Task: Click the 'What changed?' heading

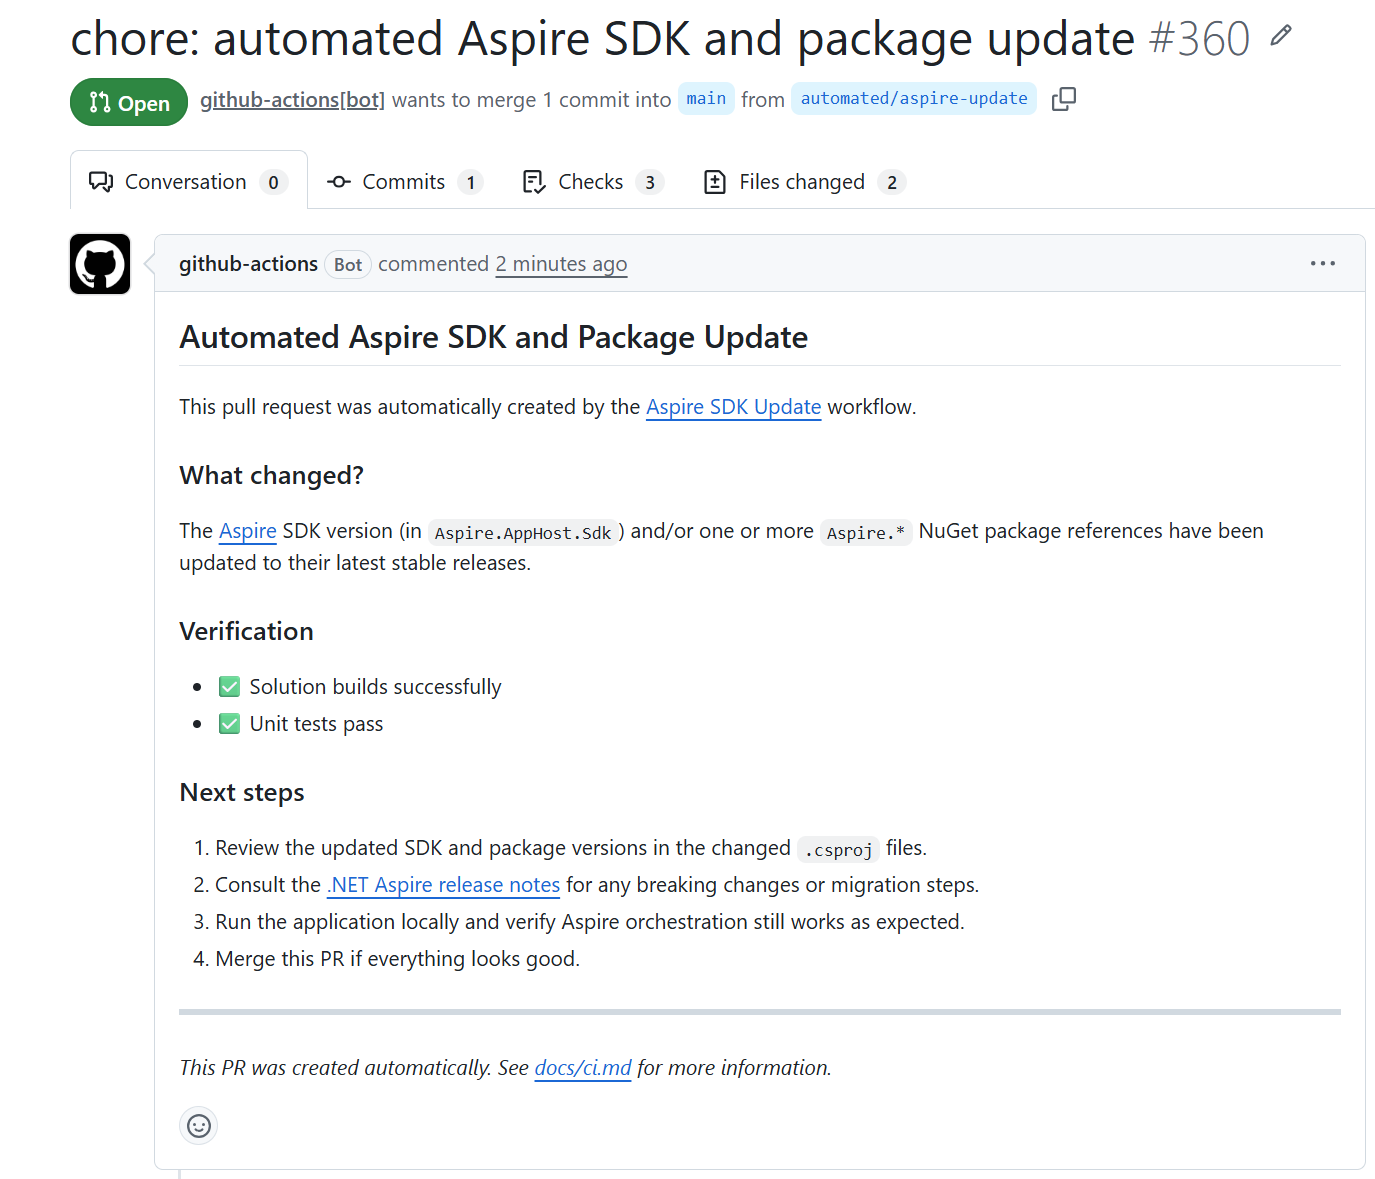Action: click(271, 475)
